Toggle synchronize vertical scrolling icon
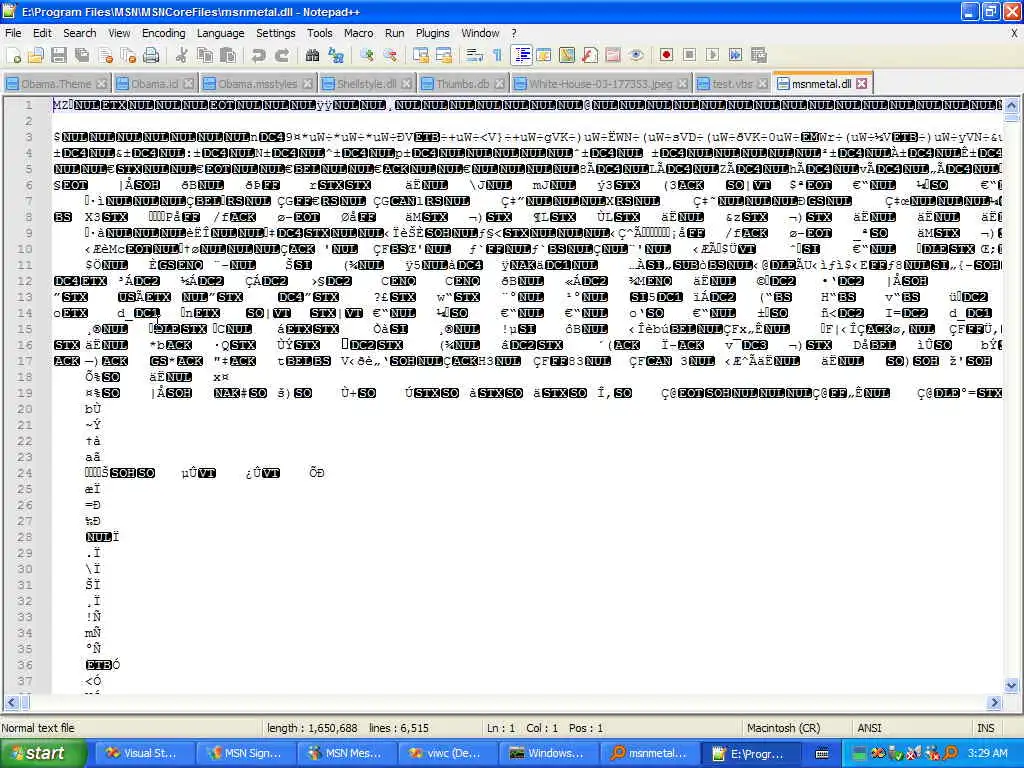 point(421,56)
